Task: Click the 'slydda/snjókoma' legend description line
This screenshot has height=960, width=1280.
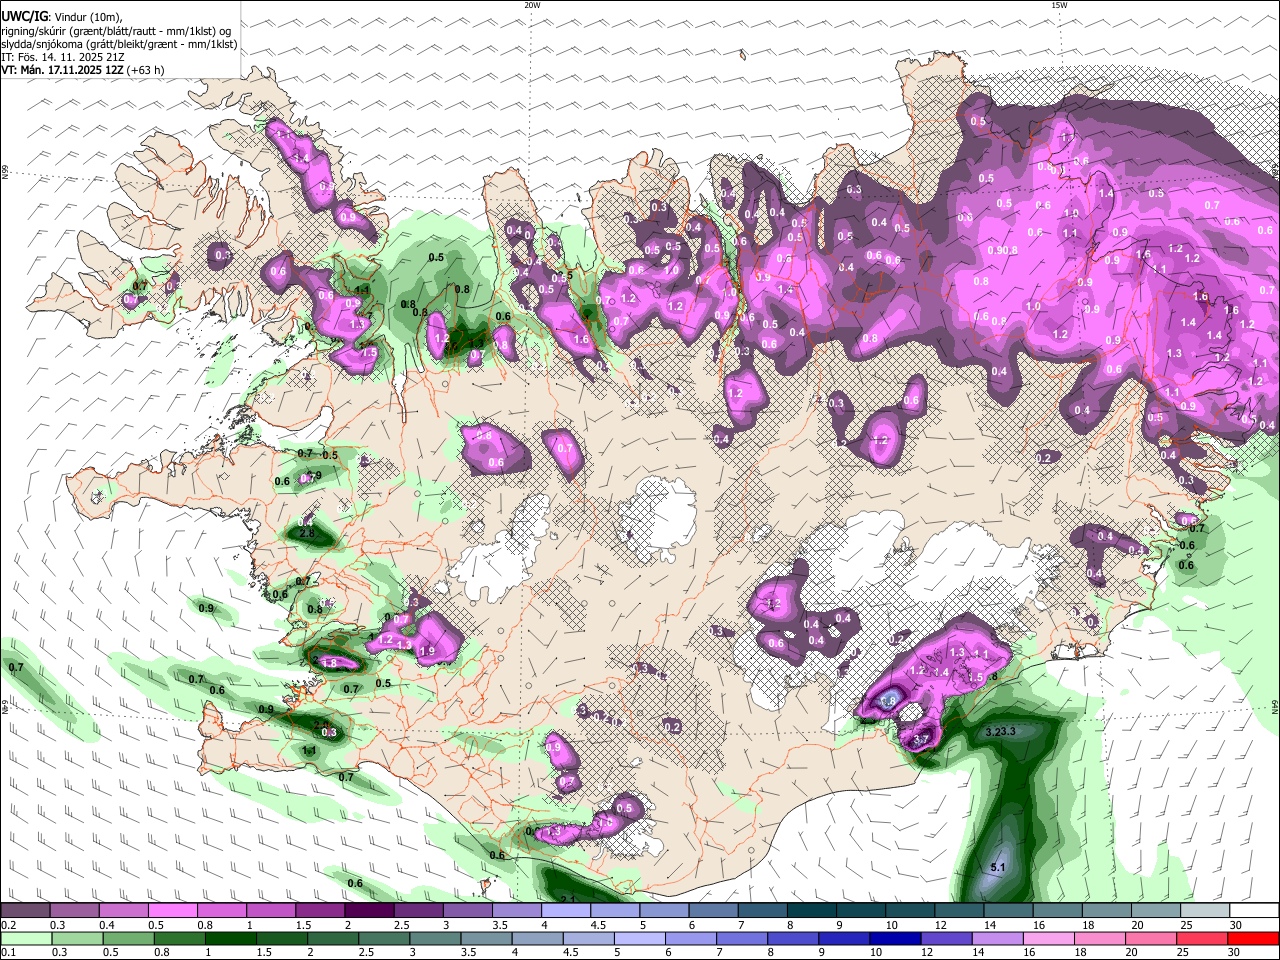Action: tap(120, 44)
